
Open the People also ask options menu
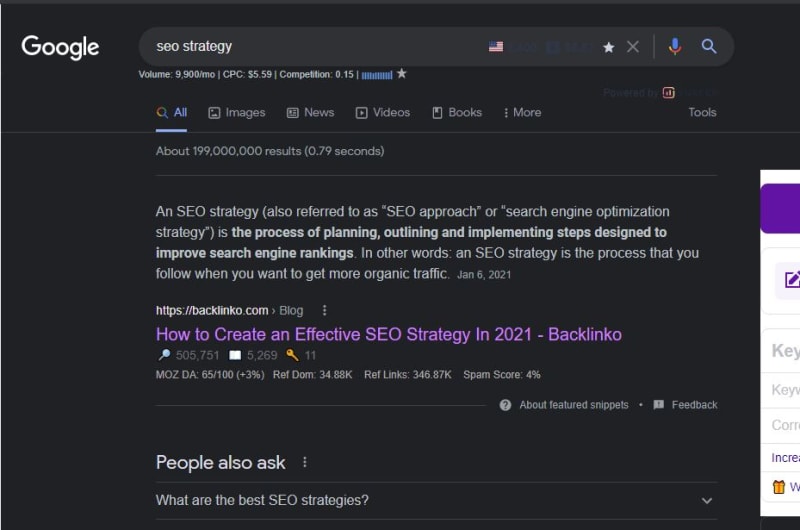click(305, 462)
